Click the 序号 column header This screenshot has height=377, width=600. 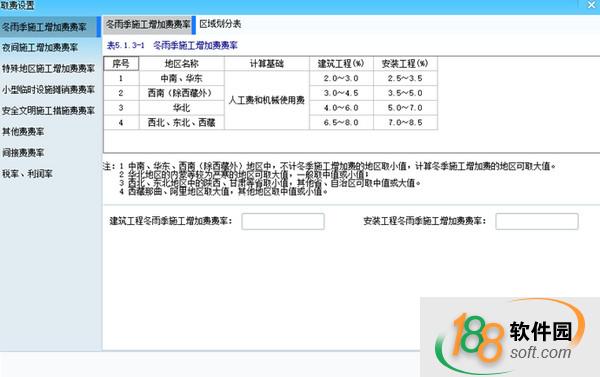coord(121,64)
